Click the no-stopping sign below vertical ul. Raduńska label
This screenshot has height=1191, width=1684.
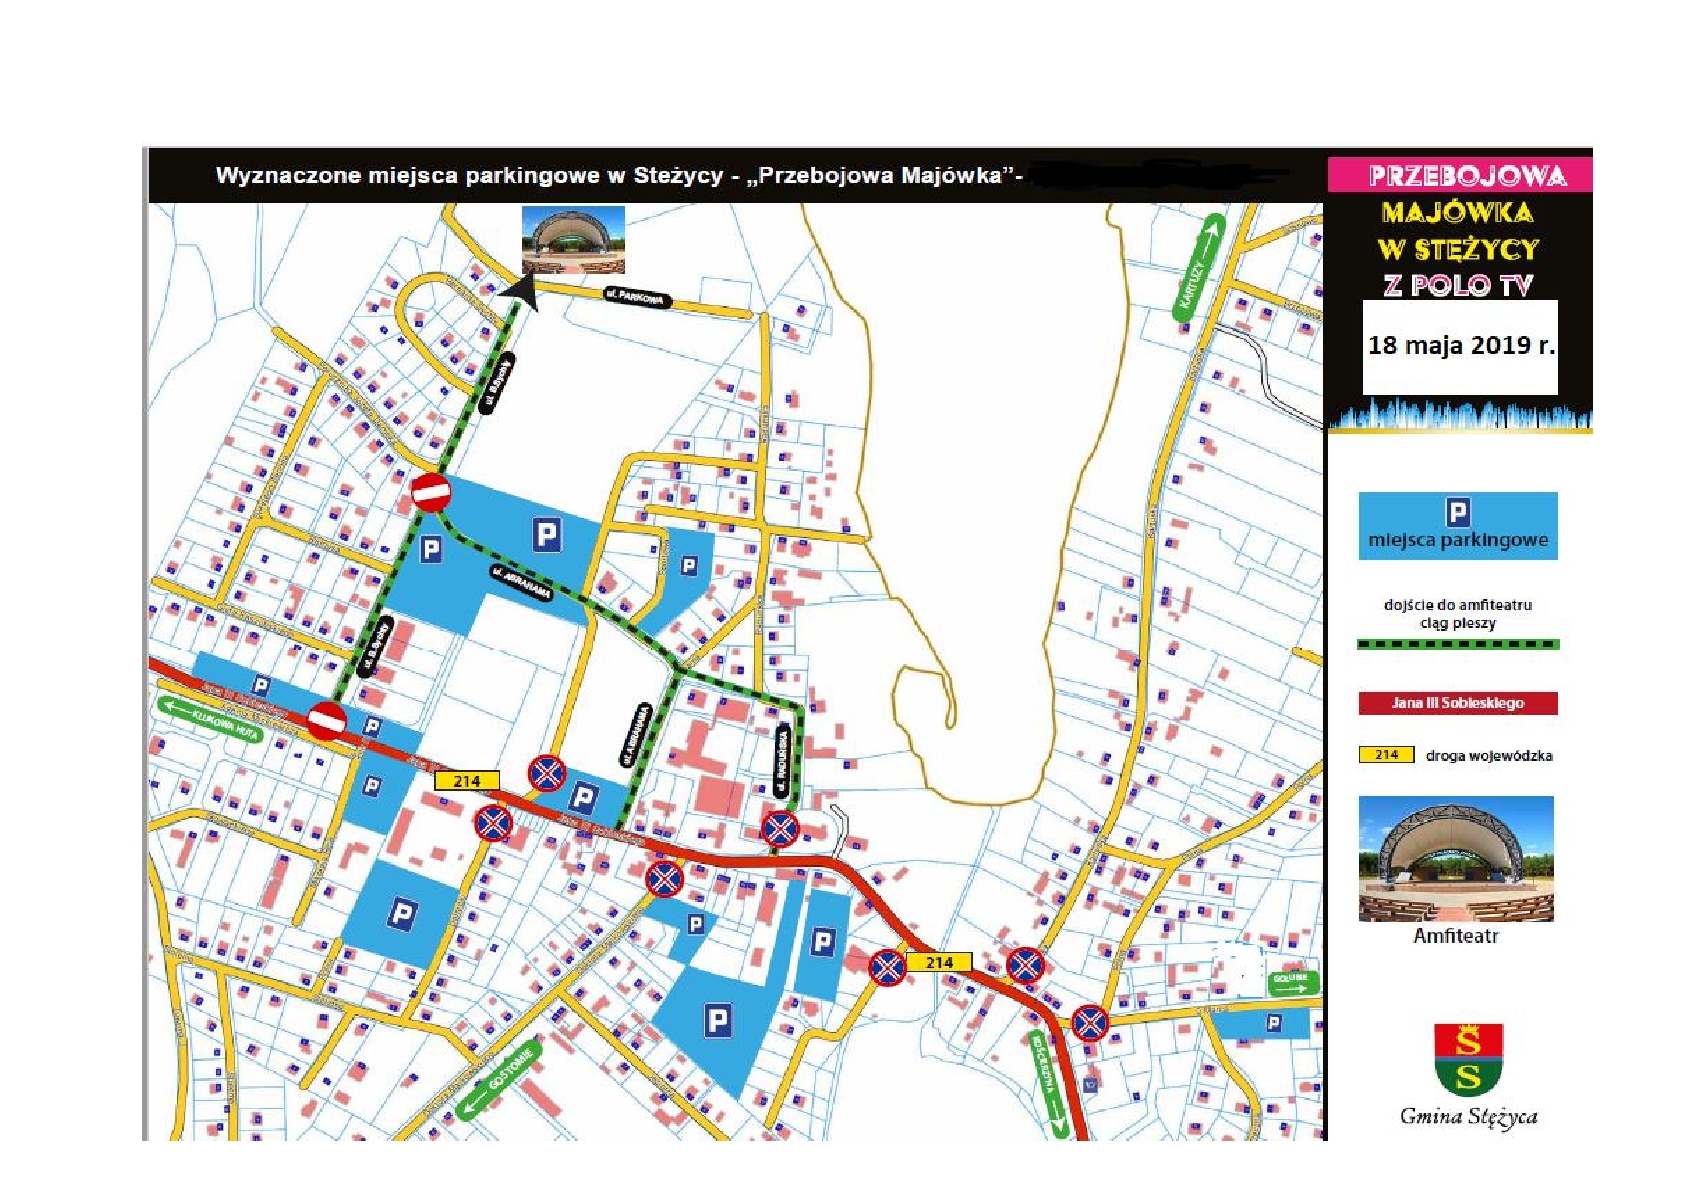(x=780, y=828)
